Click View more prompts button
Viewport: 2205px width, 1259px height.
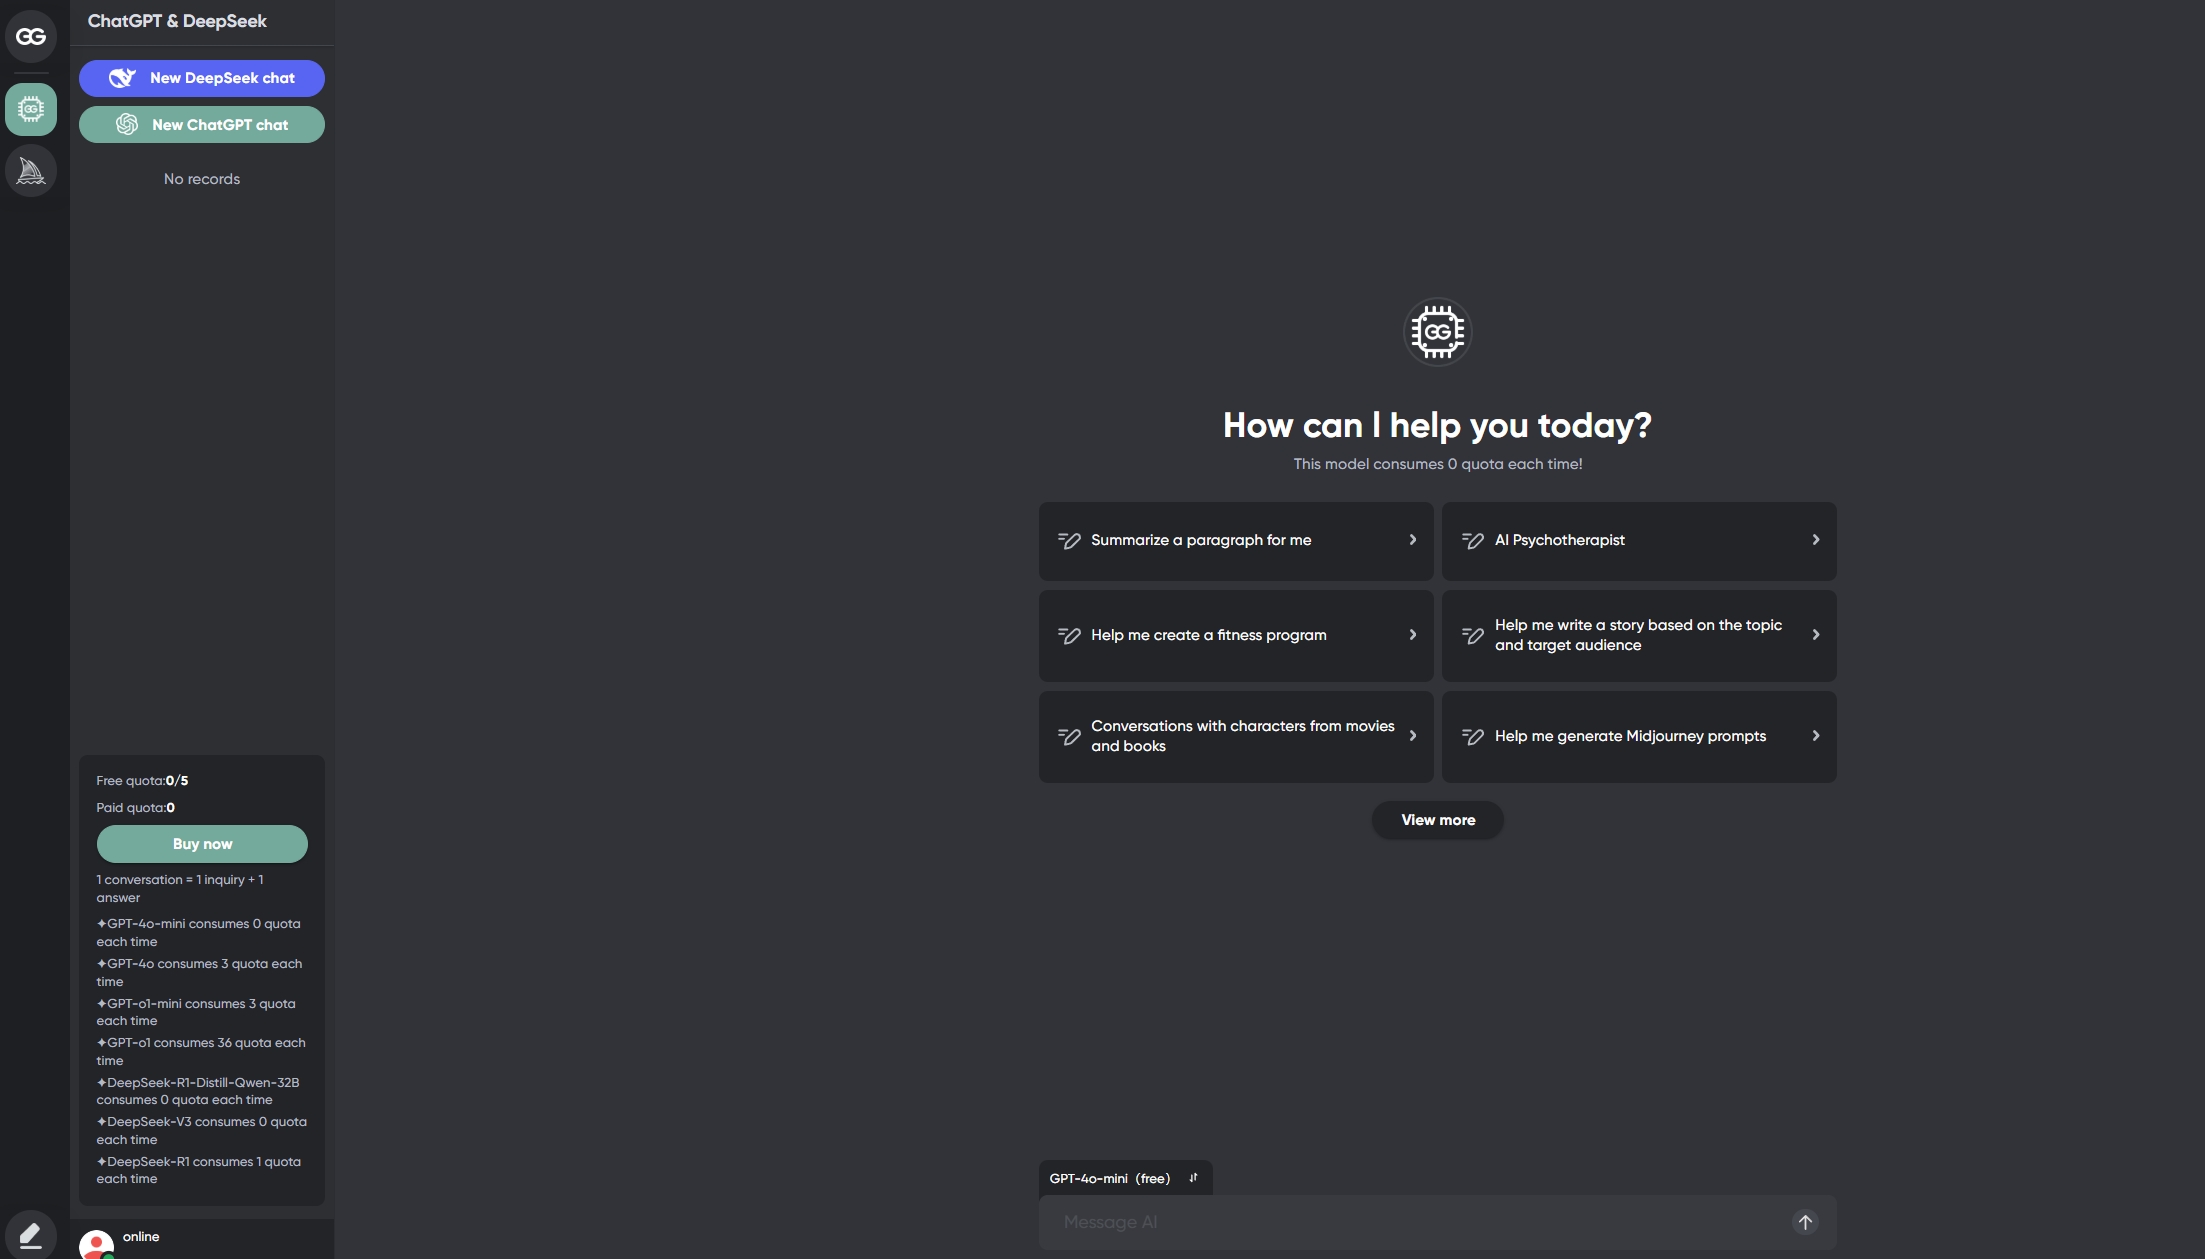[1437, 820]
